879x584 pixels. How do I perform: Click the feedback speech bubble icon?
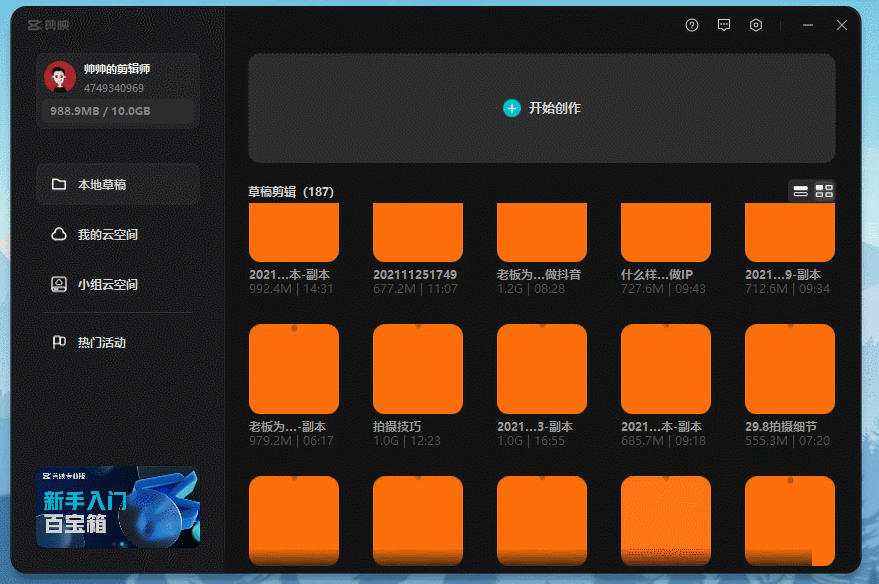tap(724, 26)
